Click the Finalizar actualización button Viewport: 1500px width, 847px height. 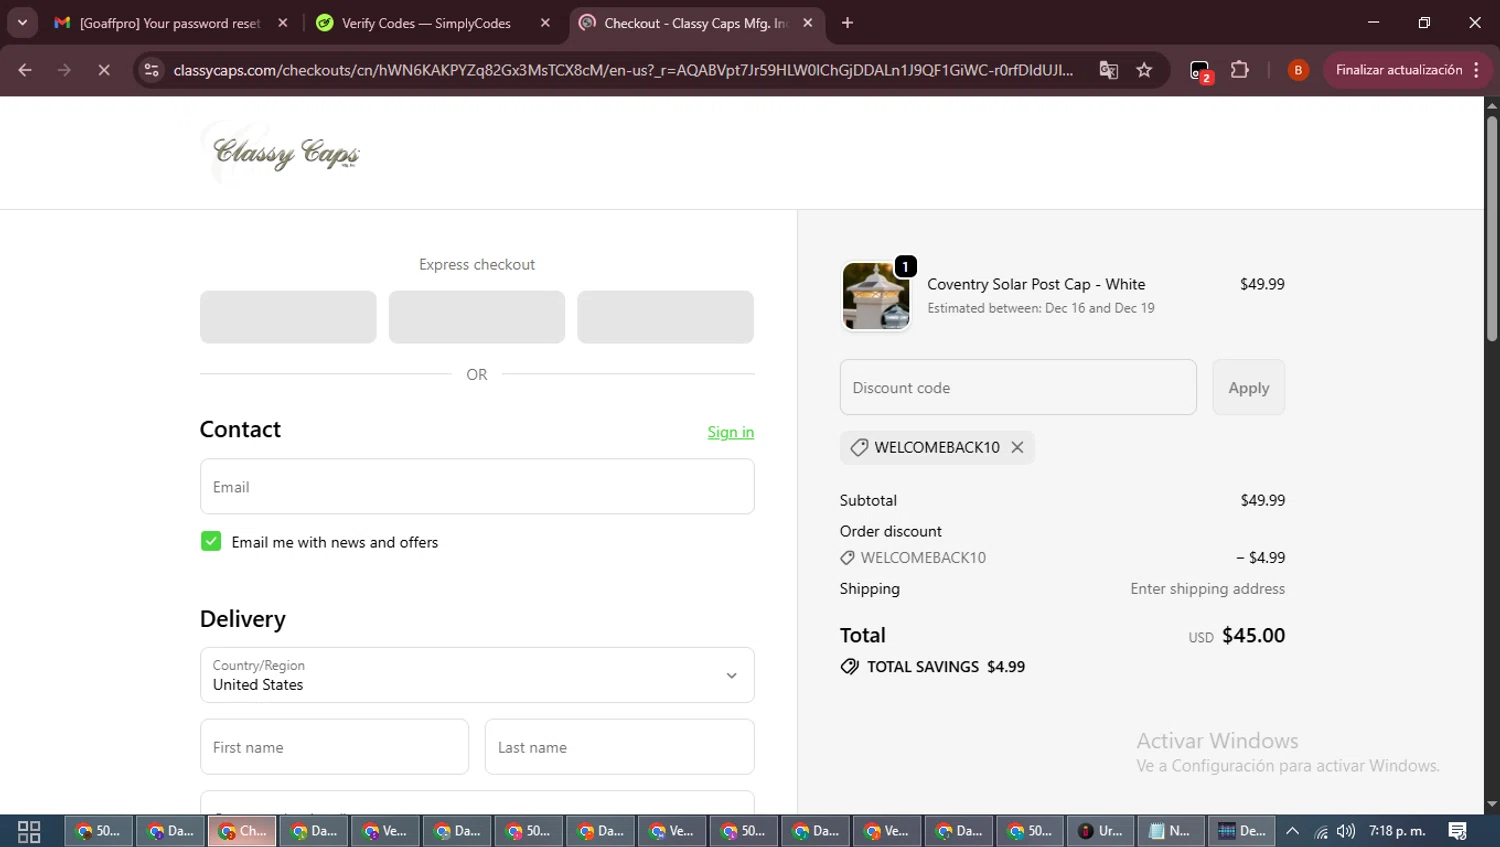[x=1399, y=70]
